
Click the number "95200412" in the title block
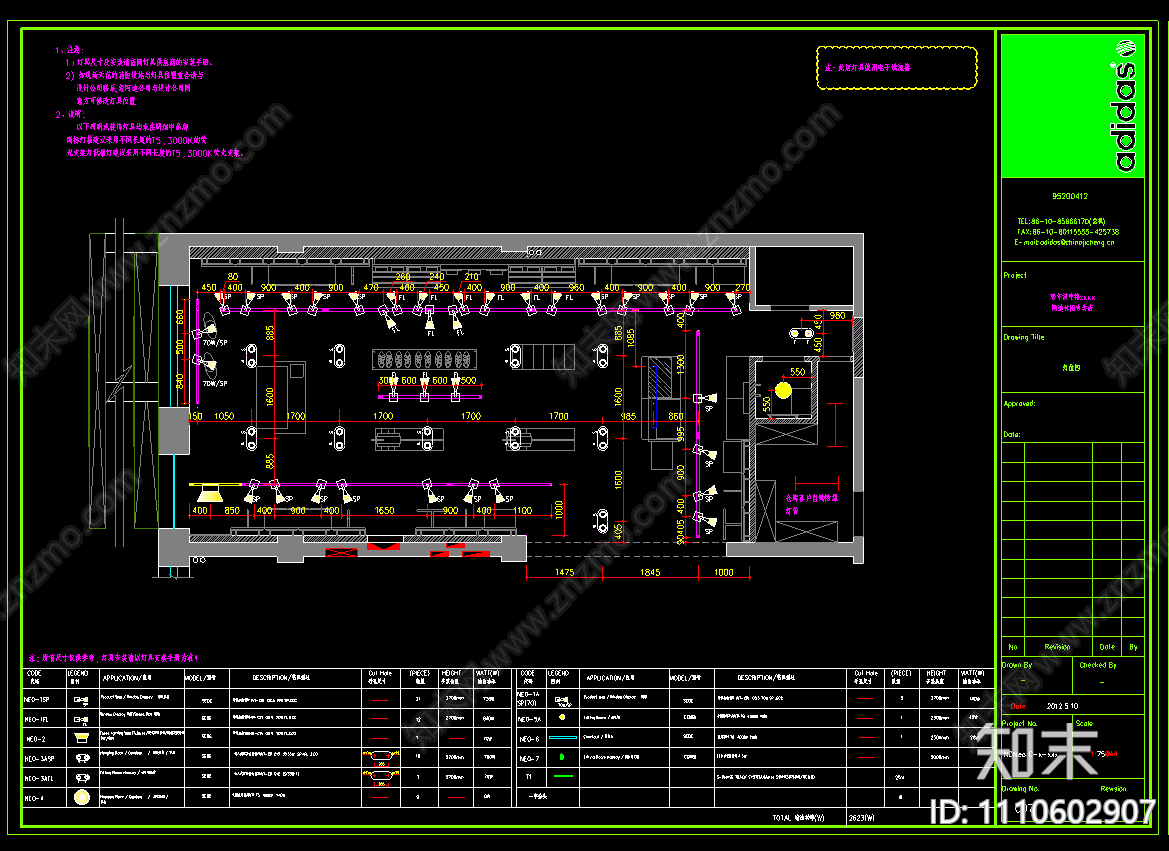(1070, 197)
